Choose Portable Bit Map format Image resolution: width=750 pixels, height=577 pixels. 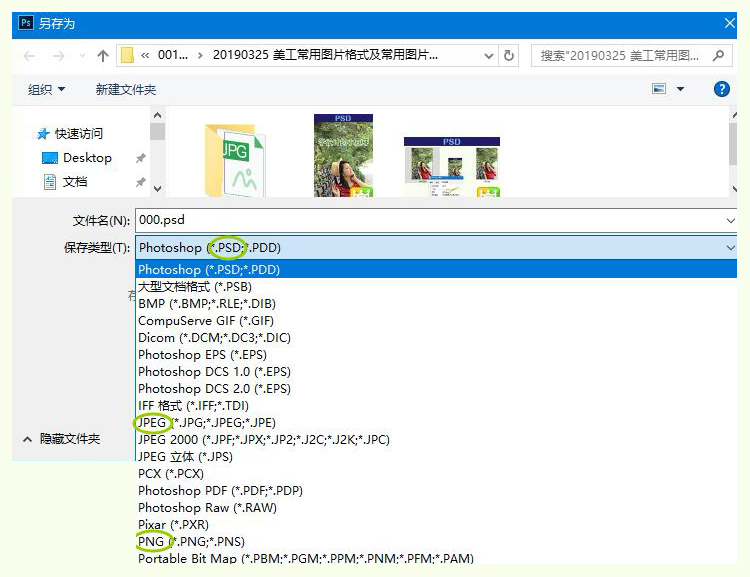click(x=436, y=557)
